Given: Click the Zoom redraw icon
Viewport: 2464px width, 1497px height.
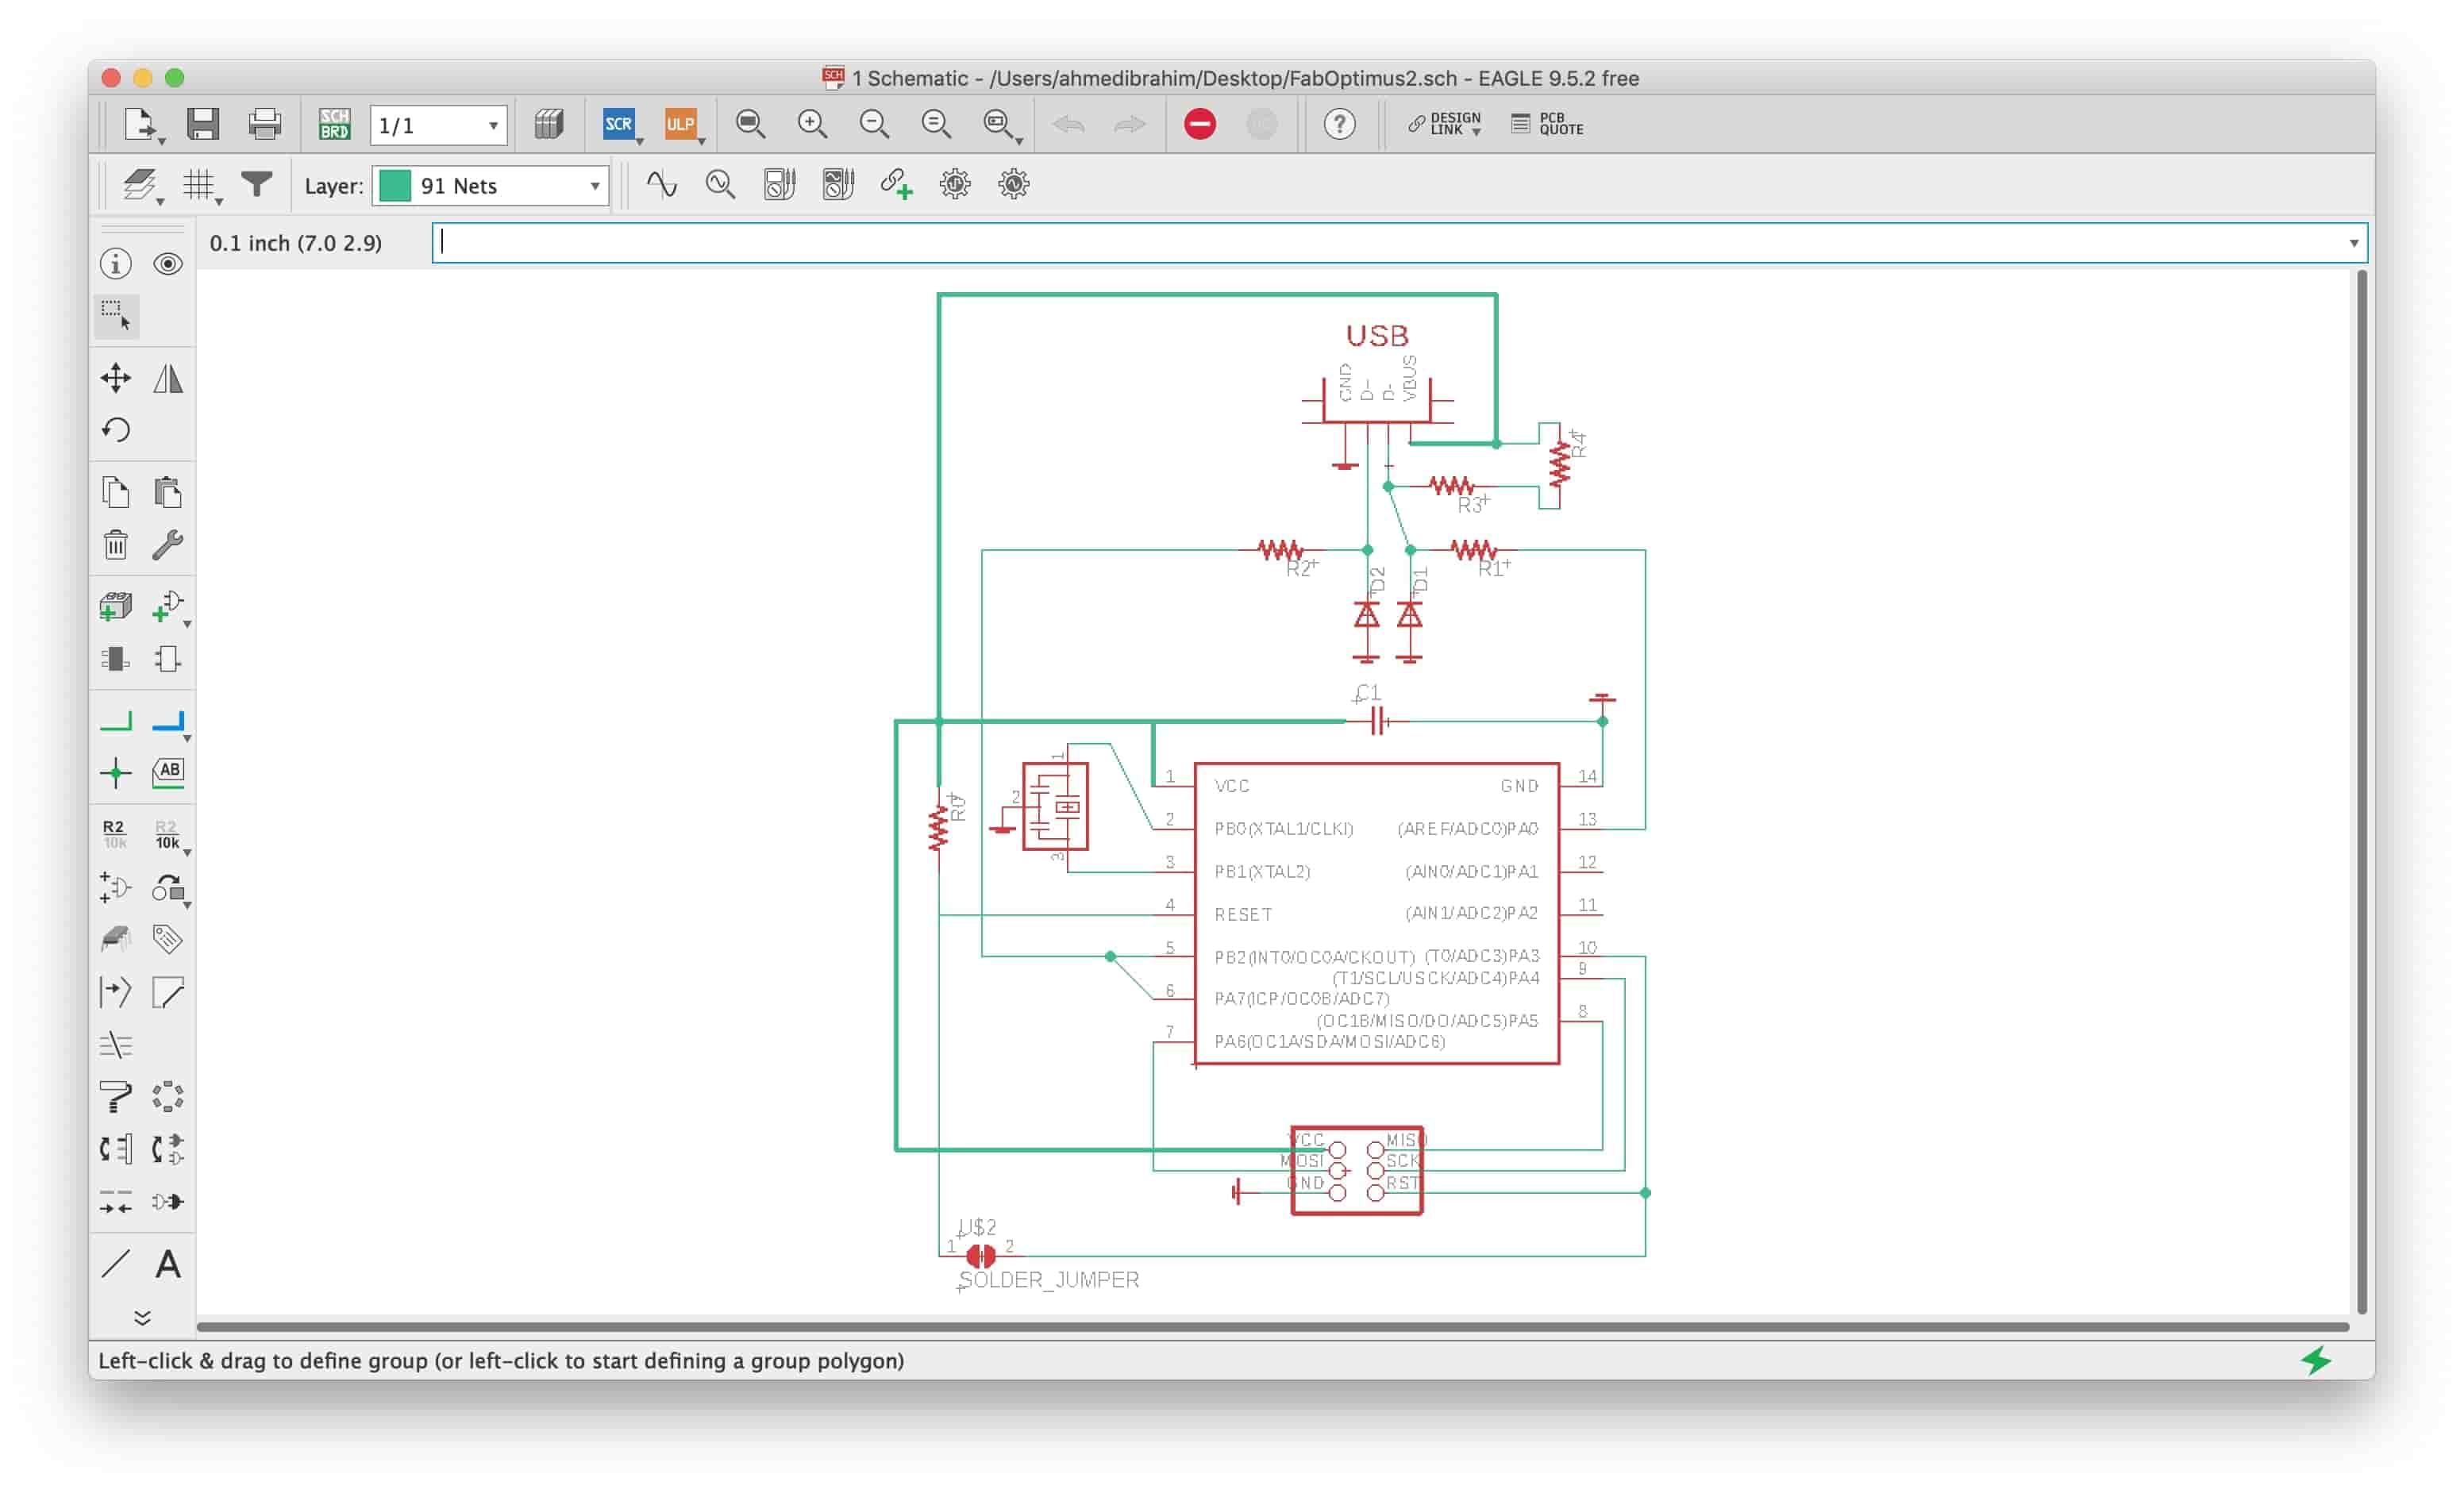Looking at the screenshot, I should tap(936, 124).
